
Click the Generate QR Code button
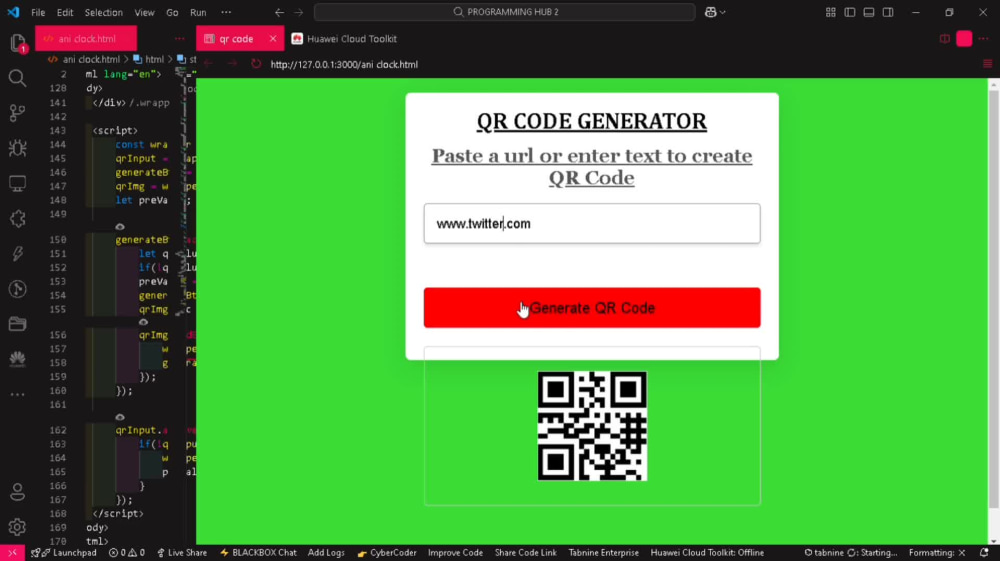point(592,308)
